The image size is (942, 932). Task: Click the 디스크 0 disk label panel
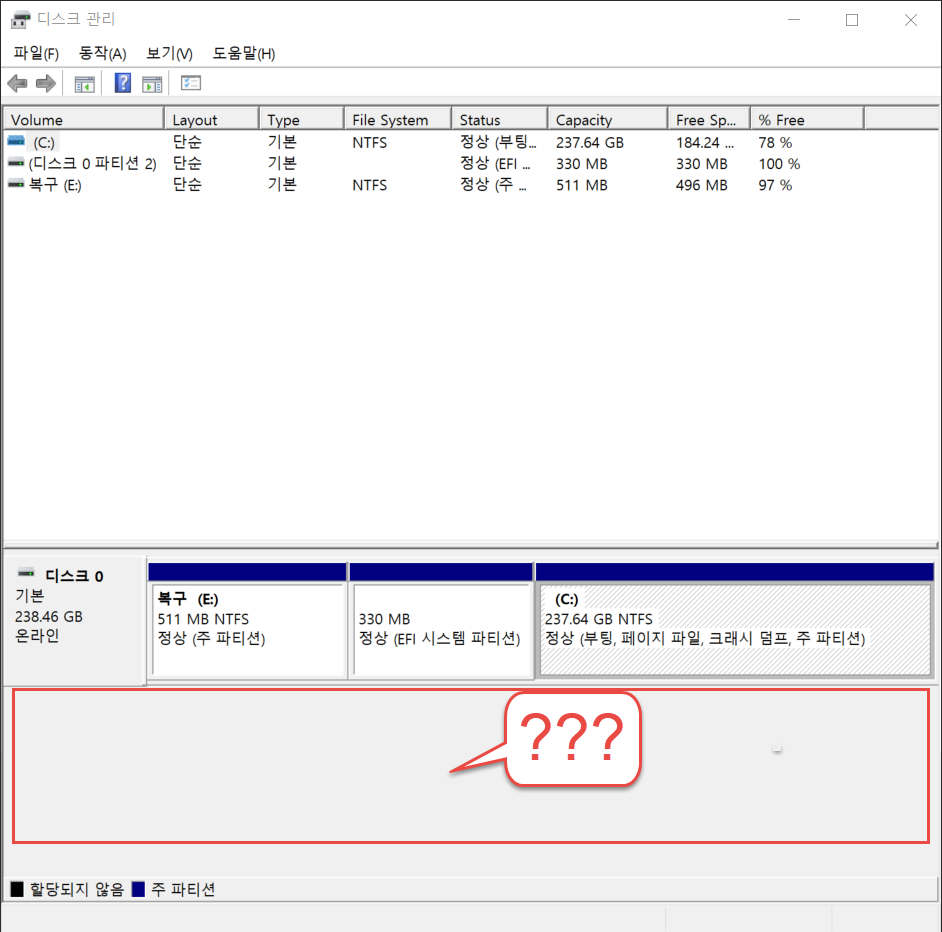click(74, 621)
